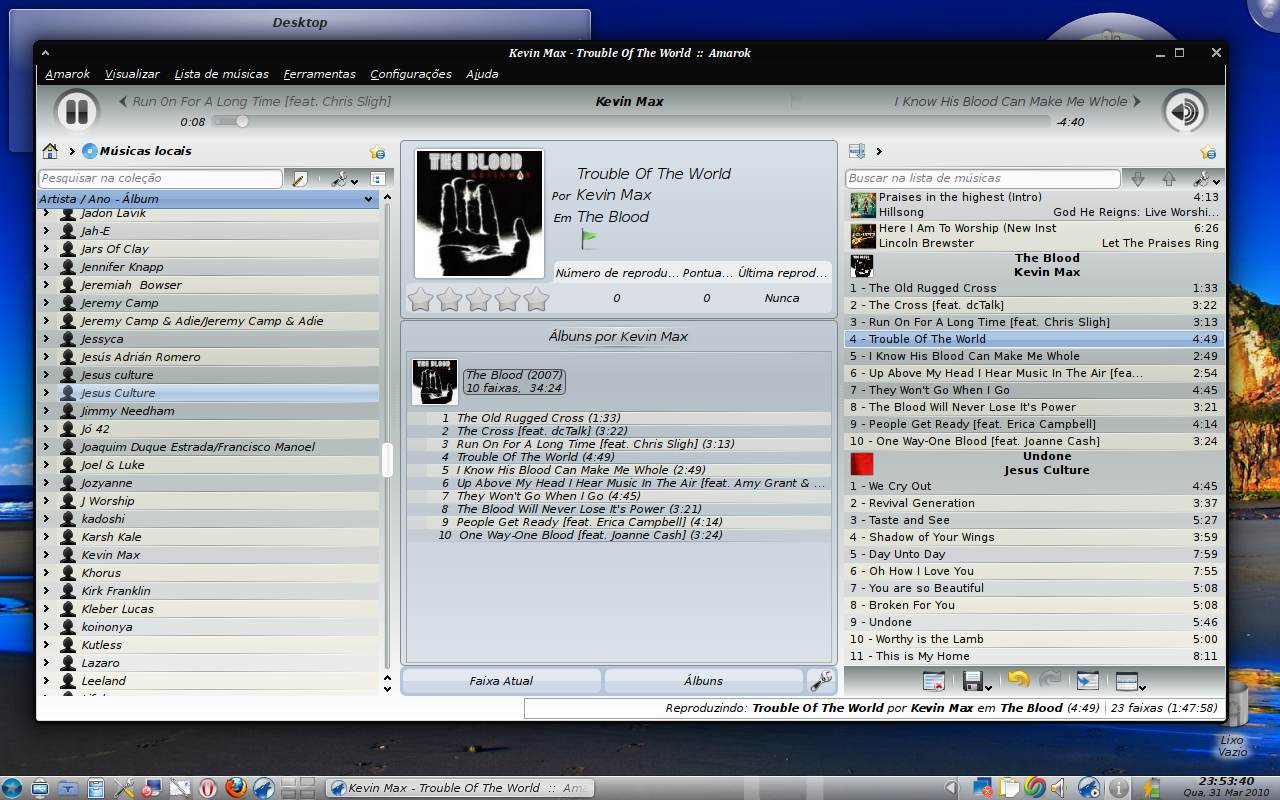Viewport: 1280px width, 800px height.
Task: Click The Blood album cover art
Action: pyautogui.click(x=479, y=214)
